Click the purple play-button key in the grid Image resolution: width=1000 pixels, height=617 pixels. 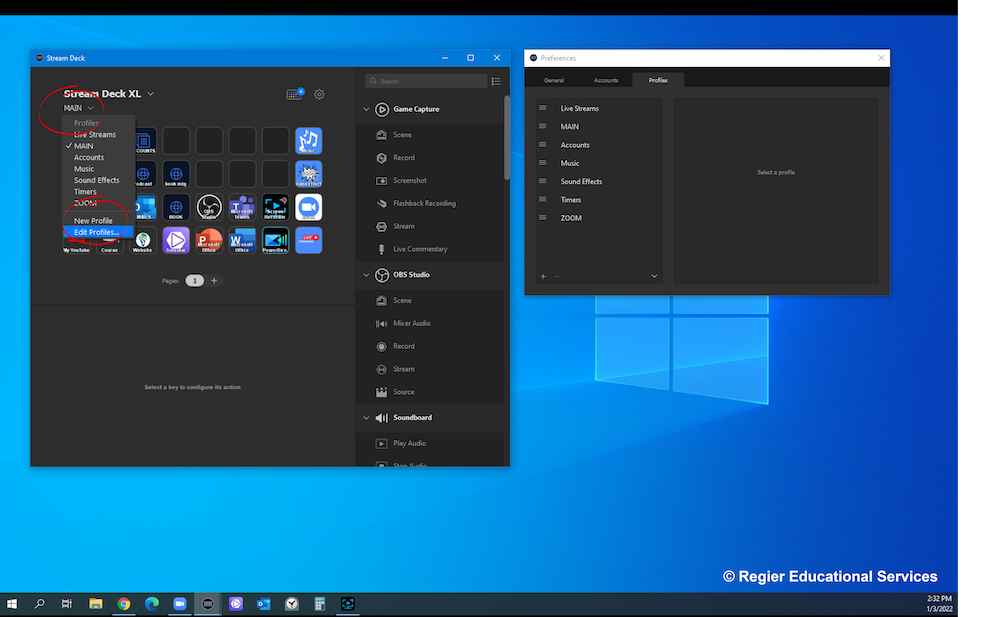(176, 241)
